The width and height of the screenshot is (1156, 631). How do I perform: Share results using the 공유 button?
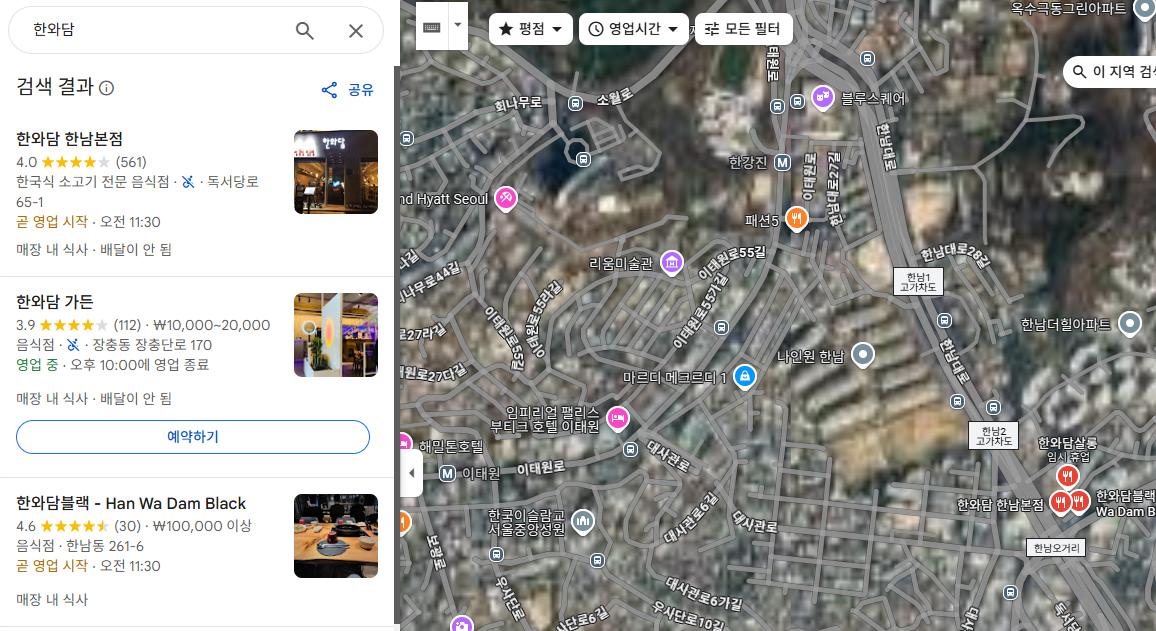point(348,90)
